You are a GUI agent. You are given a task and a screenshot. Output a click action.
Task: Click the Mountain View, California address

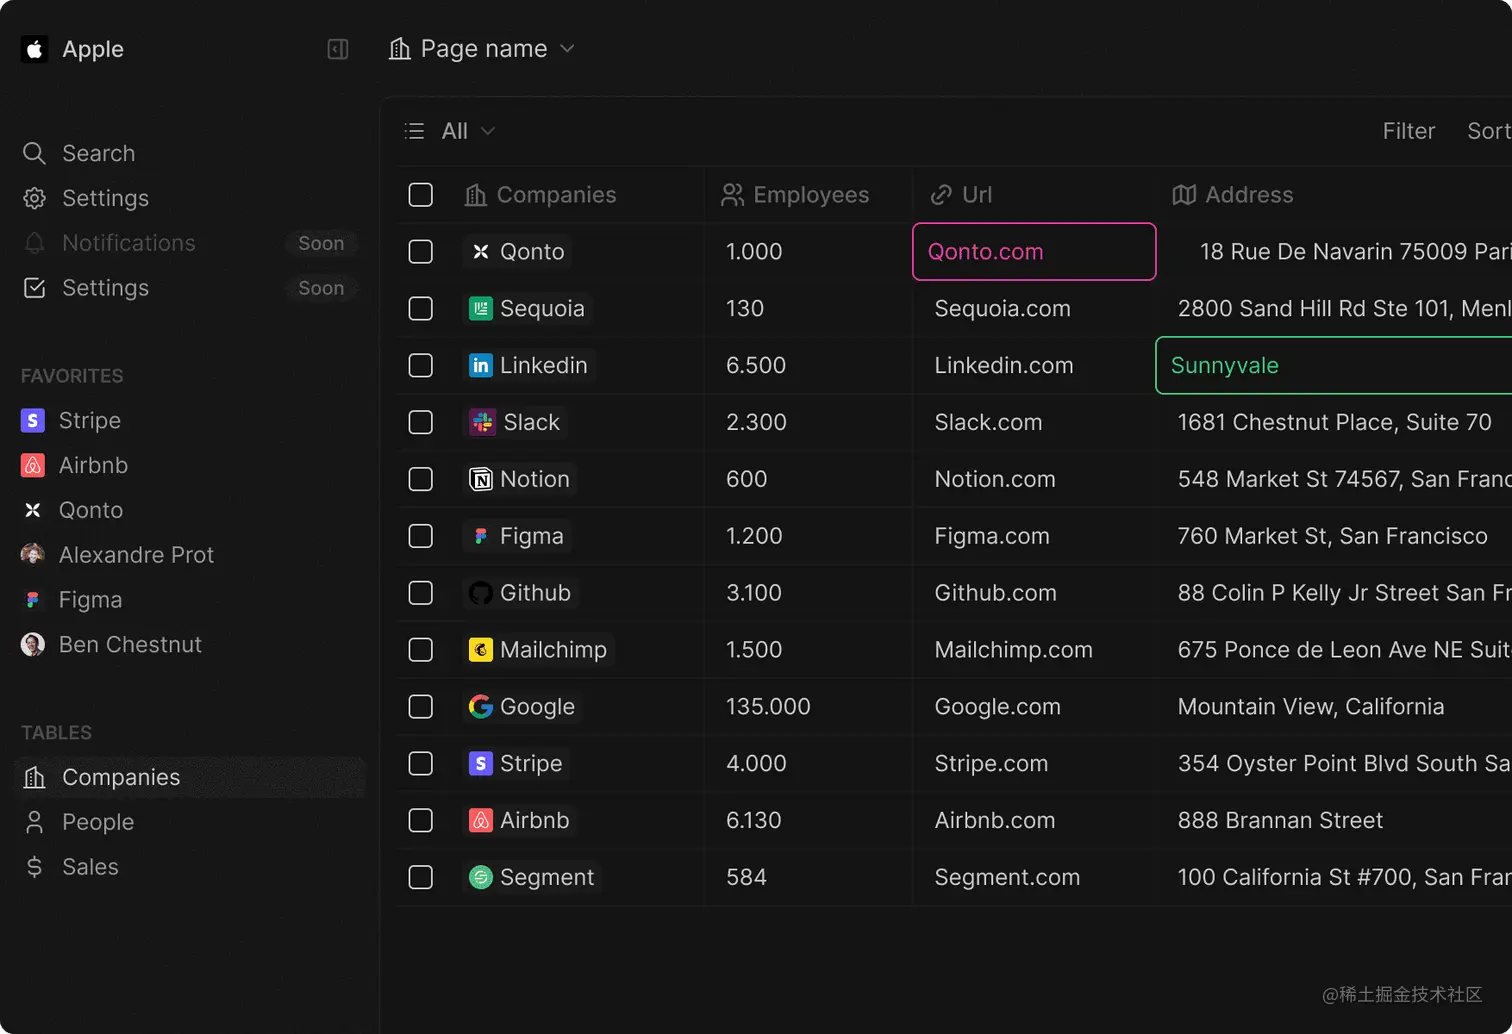pyautogui.click(x=1310, y=707)
